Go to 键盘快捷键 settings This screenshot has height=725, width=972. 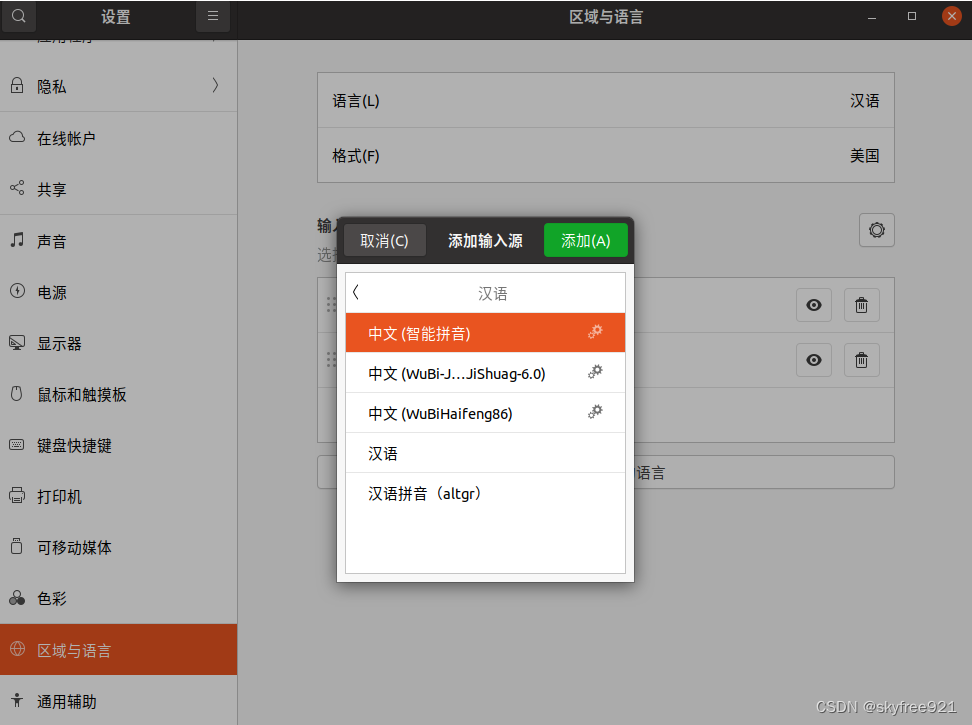coord(118,446)
